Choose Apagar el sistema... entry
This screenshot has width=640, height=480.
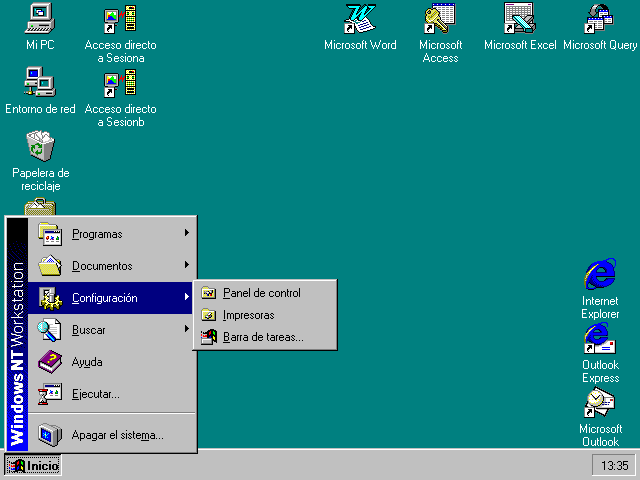click(x=112, y=435)
